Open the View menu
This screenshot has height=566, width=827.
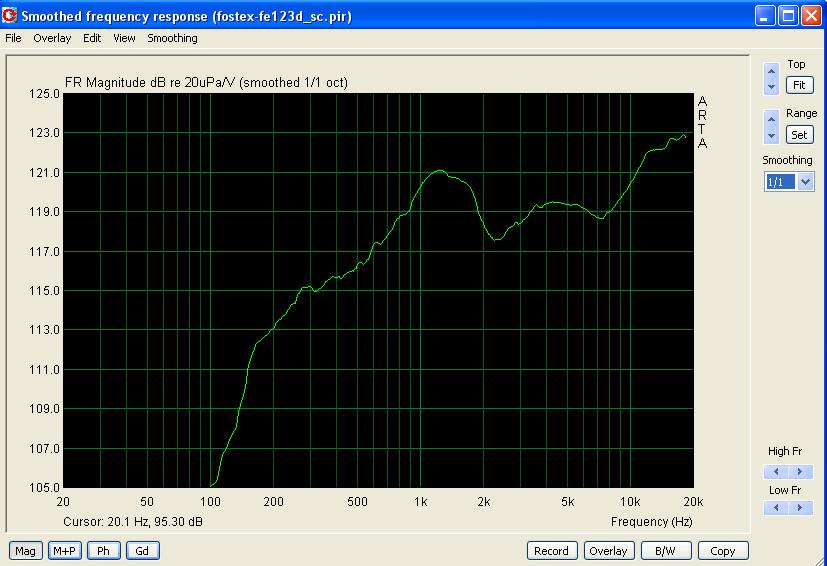click(124, 38)
